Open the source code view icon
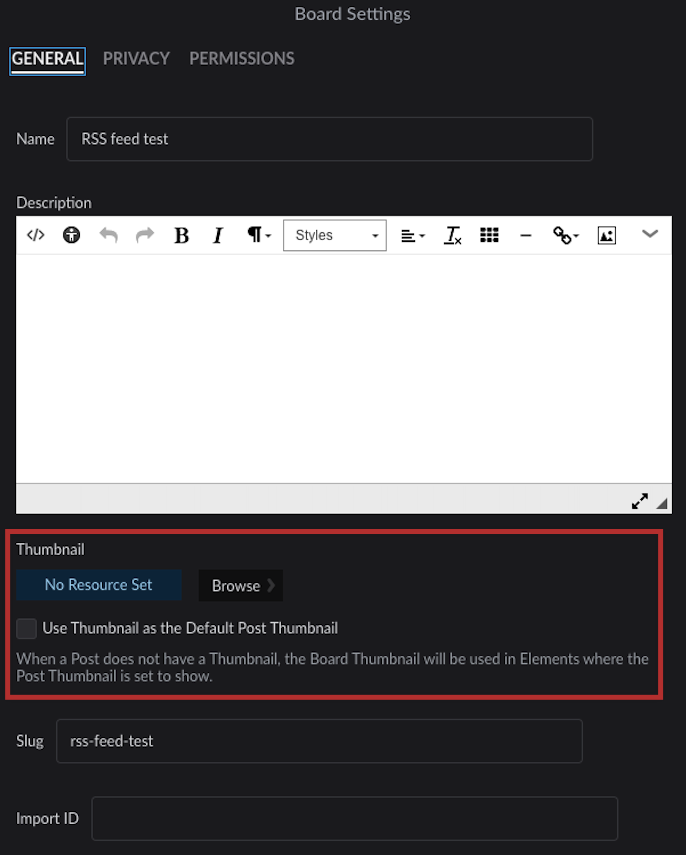 tap(35, 235)
